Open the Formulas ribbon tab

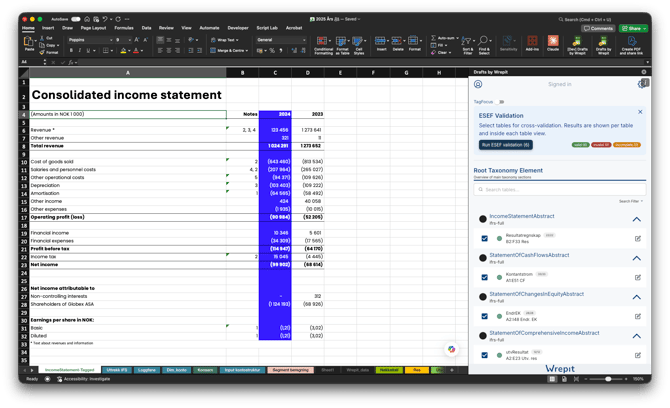[x=124, y=28]
